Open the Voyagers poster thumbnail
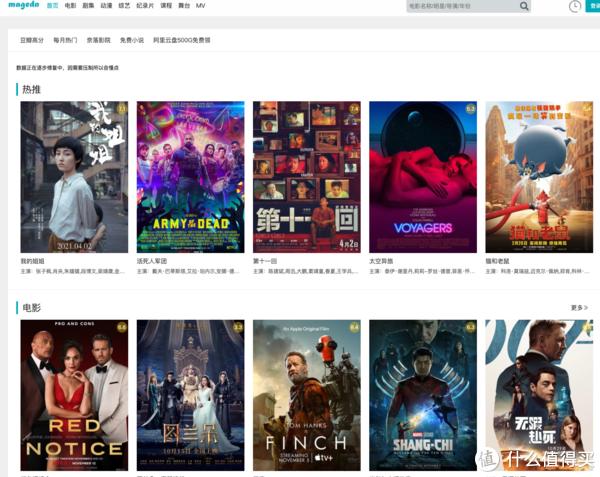 click(x=423, y=177)
